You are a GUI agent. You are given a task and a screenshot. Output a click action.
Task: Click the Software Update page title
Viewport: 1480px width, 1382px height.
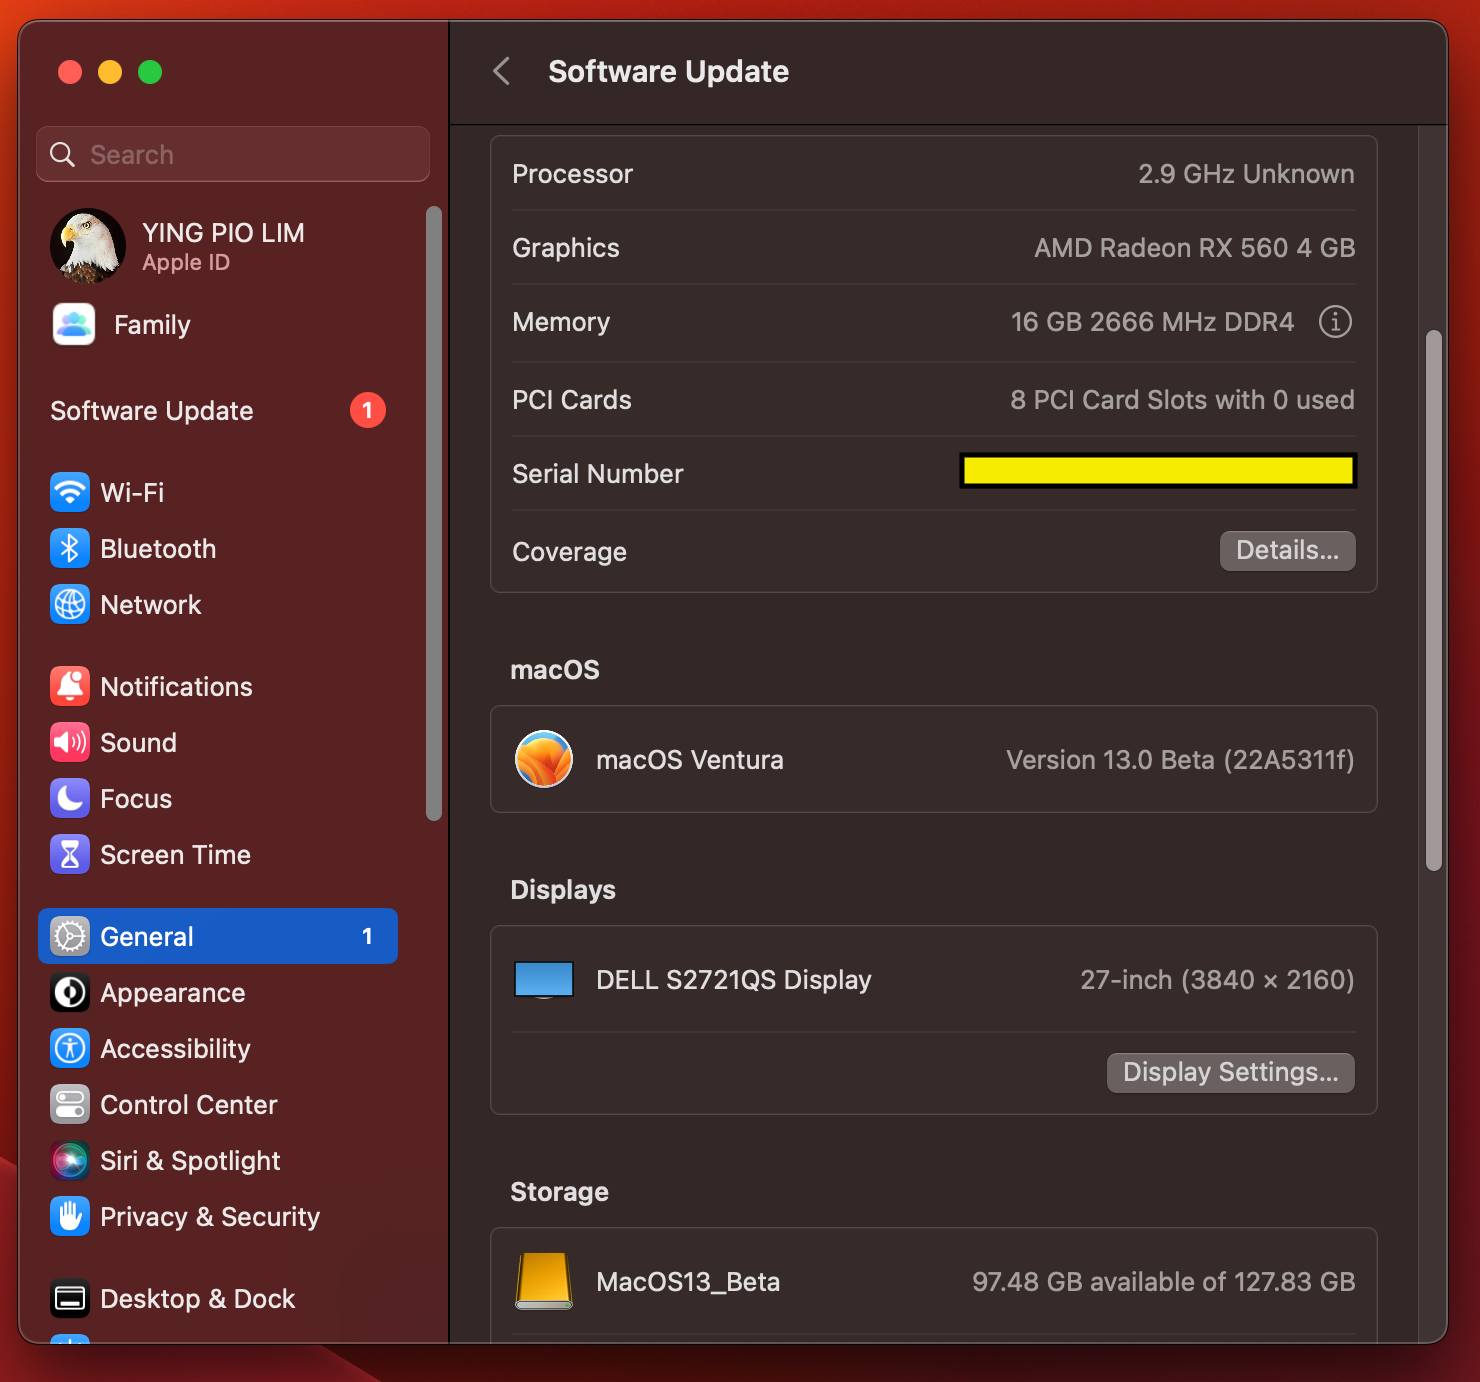click(x=668, y=71)
